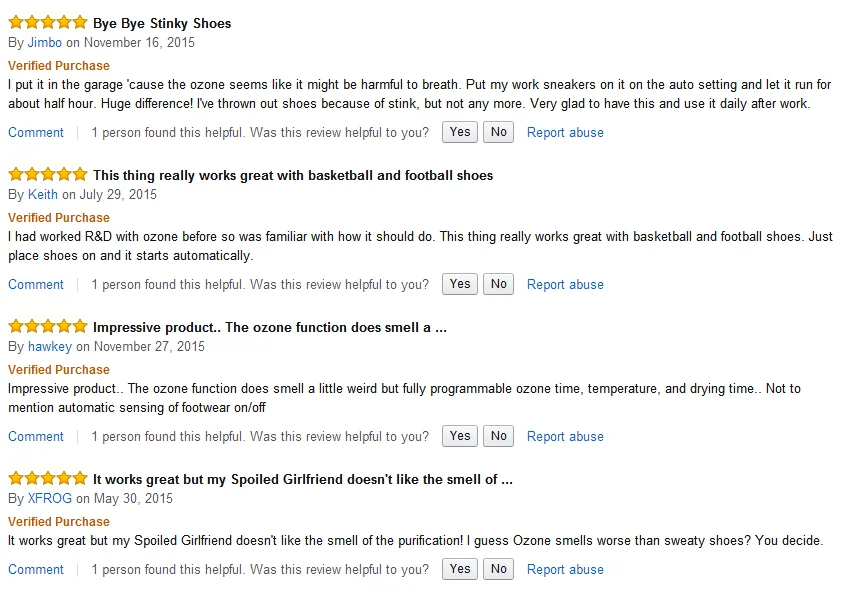Open reviewer Keith's profile
This screenshot has width=850, height=604.
click(43, 195)
